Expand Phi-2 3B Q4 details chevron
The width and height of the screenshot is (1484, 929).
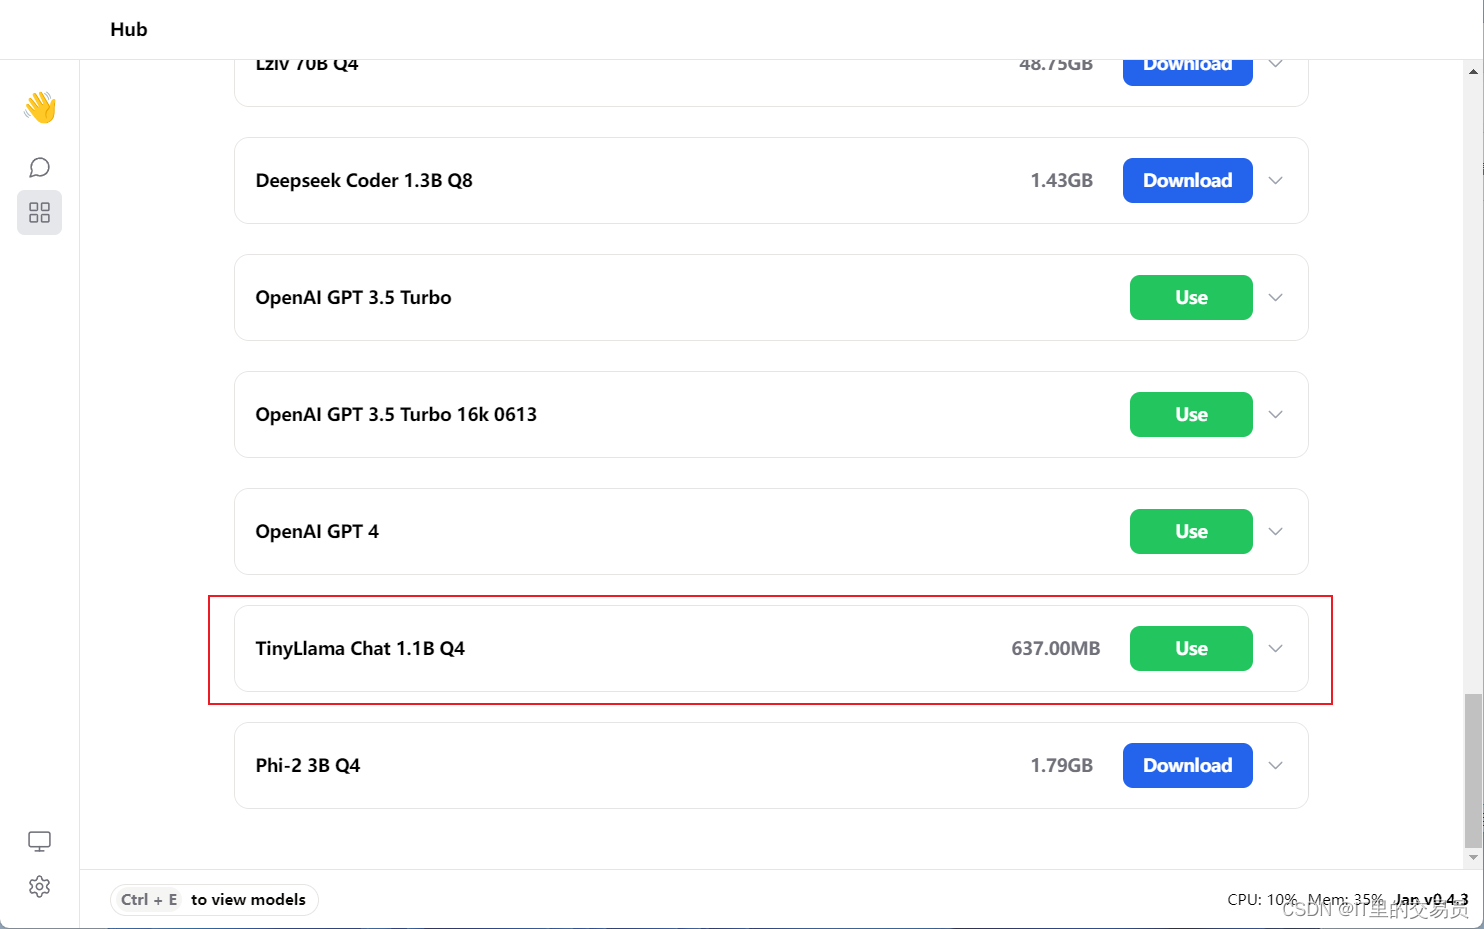1275,765
